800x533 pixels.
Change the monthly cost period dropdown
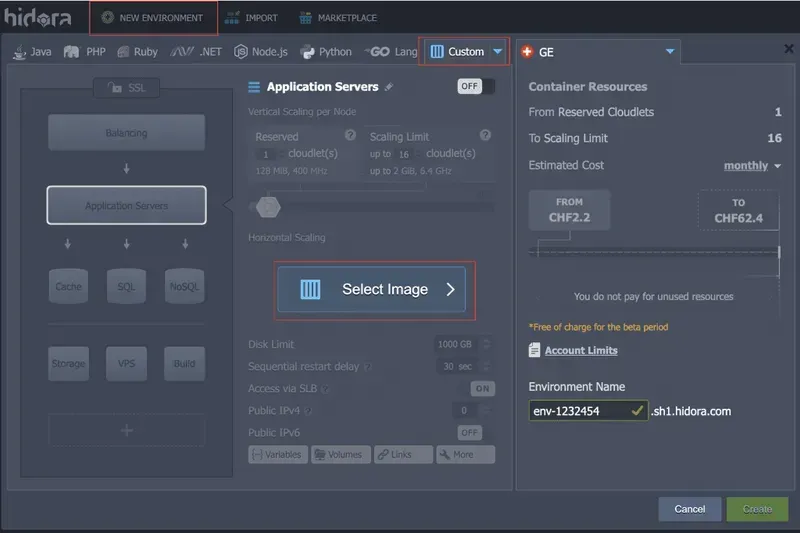tap(752, 166)
